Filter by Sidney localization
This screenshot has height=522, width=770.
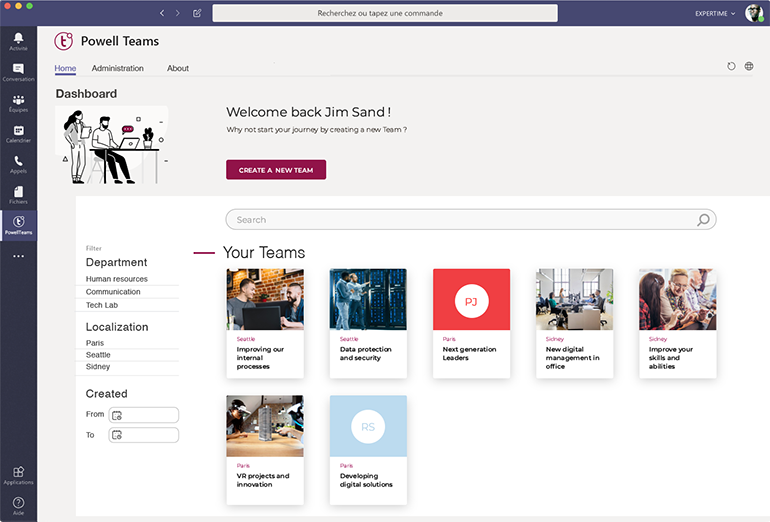[x=98, y=366]
